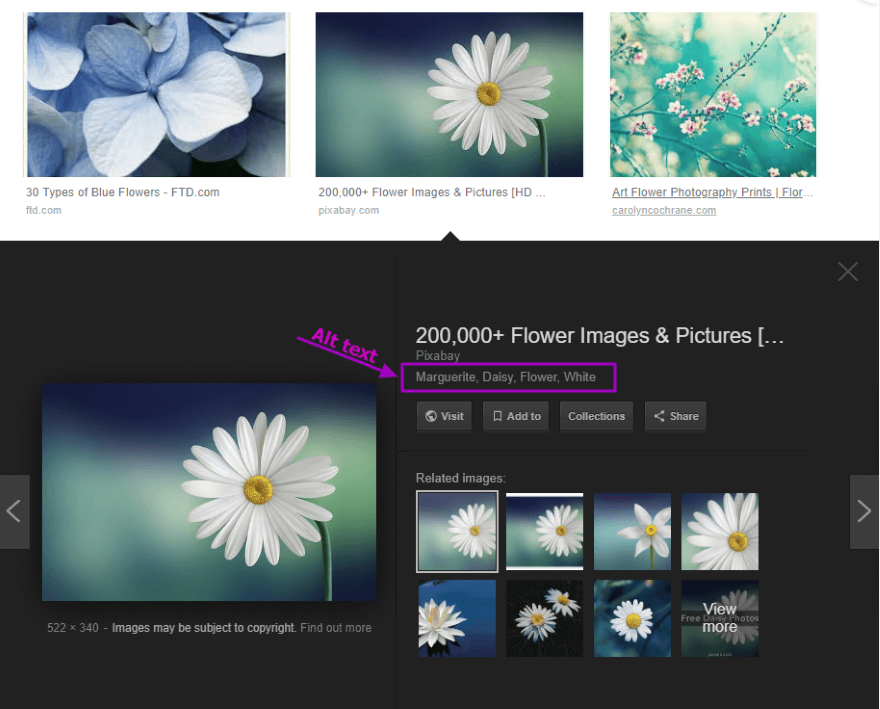Select the fourth related image in top row
Screen dimensions: 880x709
(720, 531)
